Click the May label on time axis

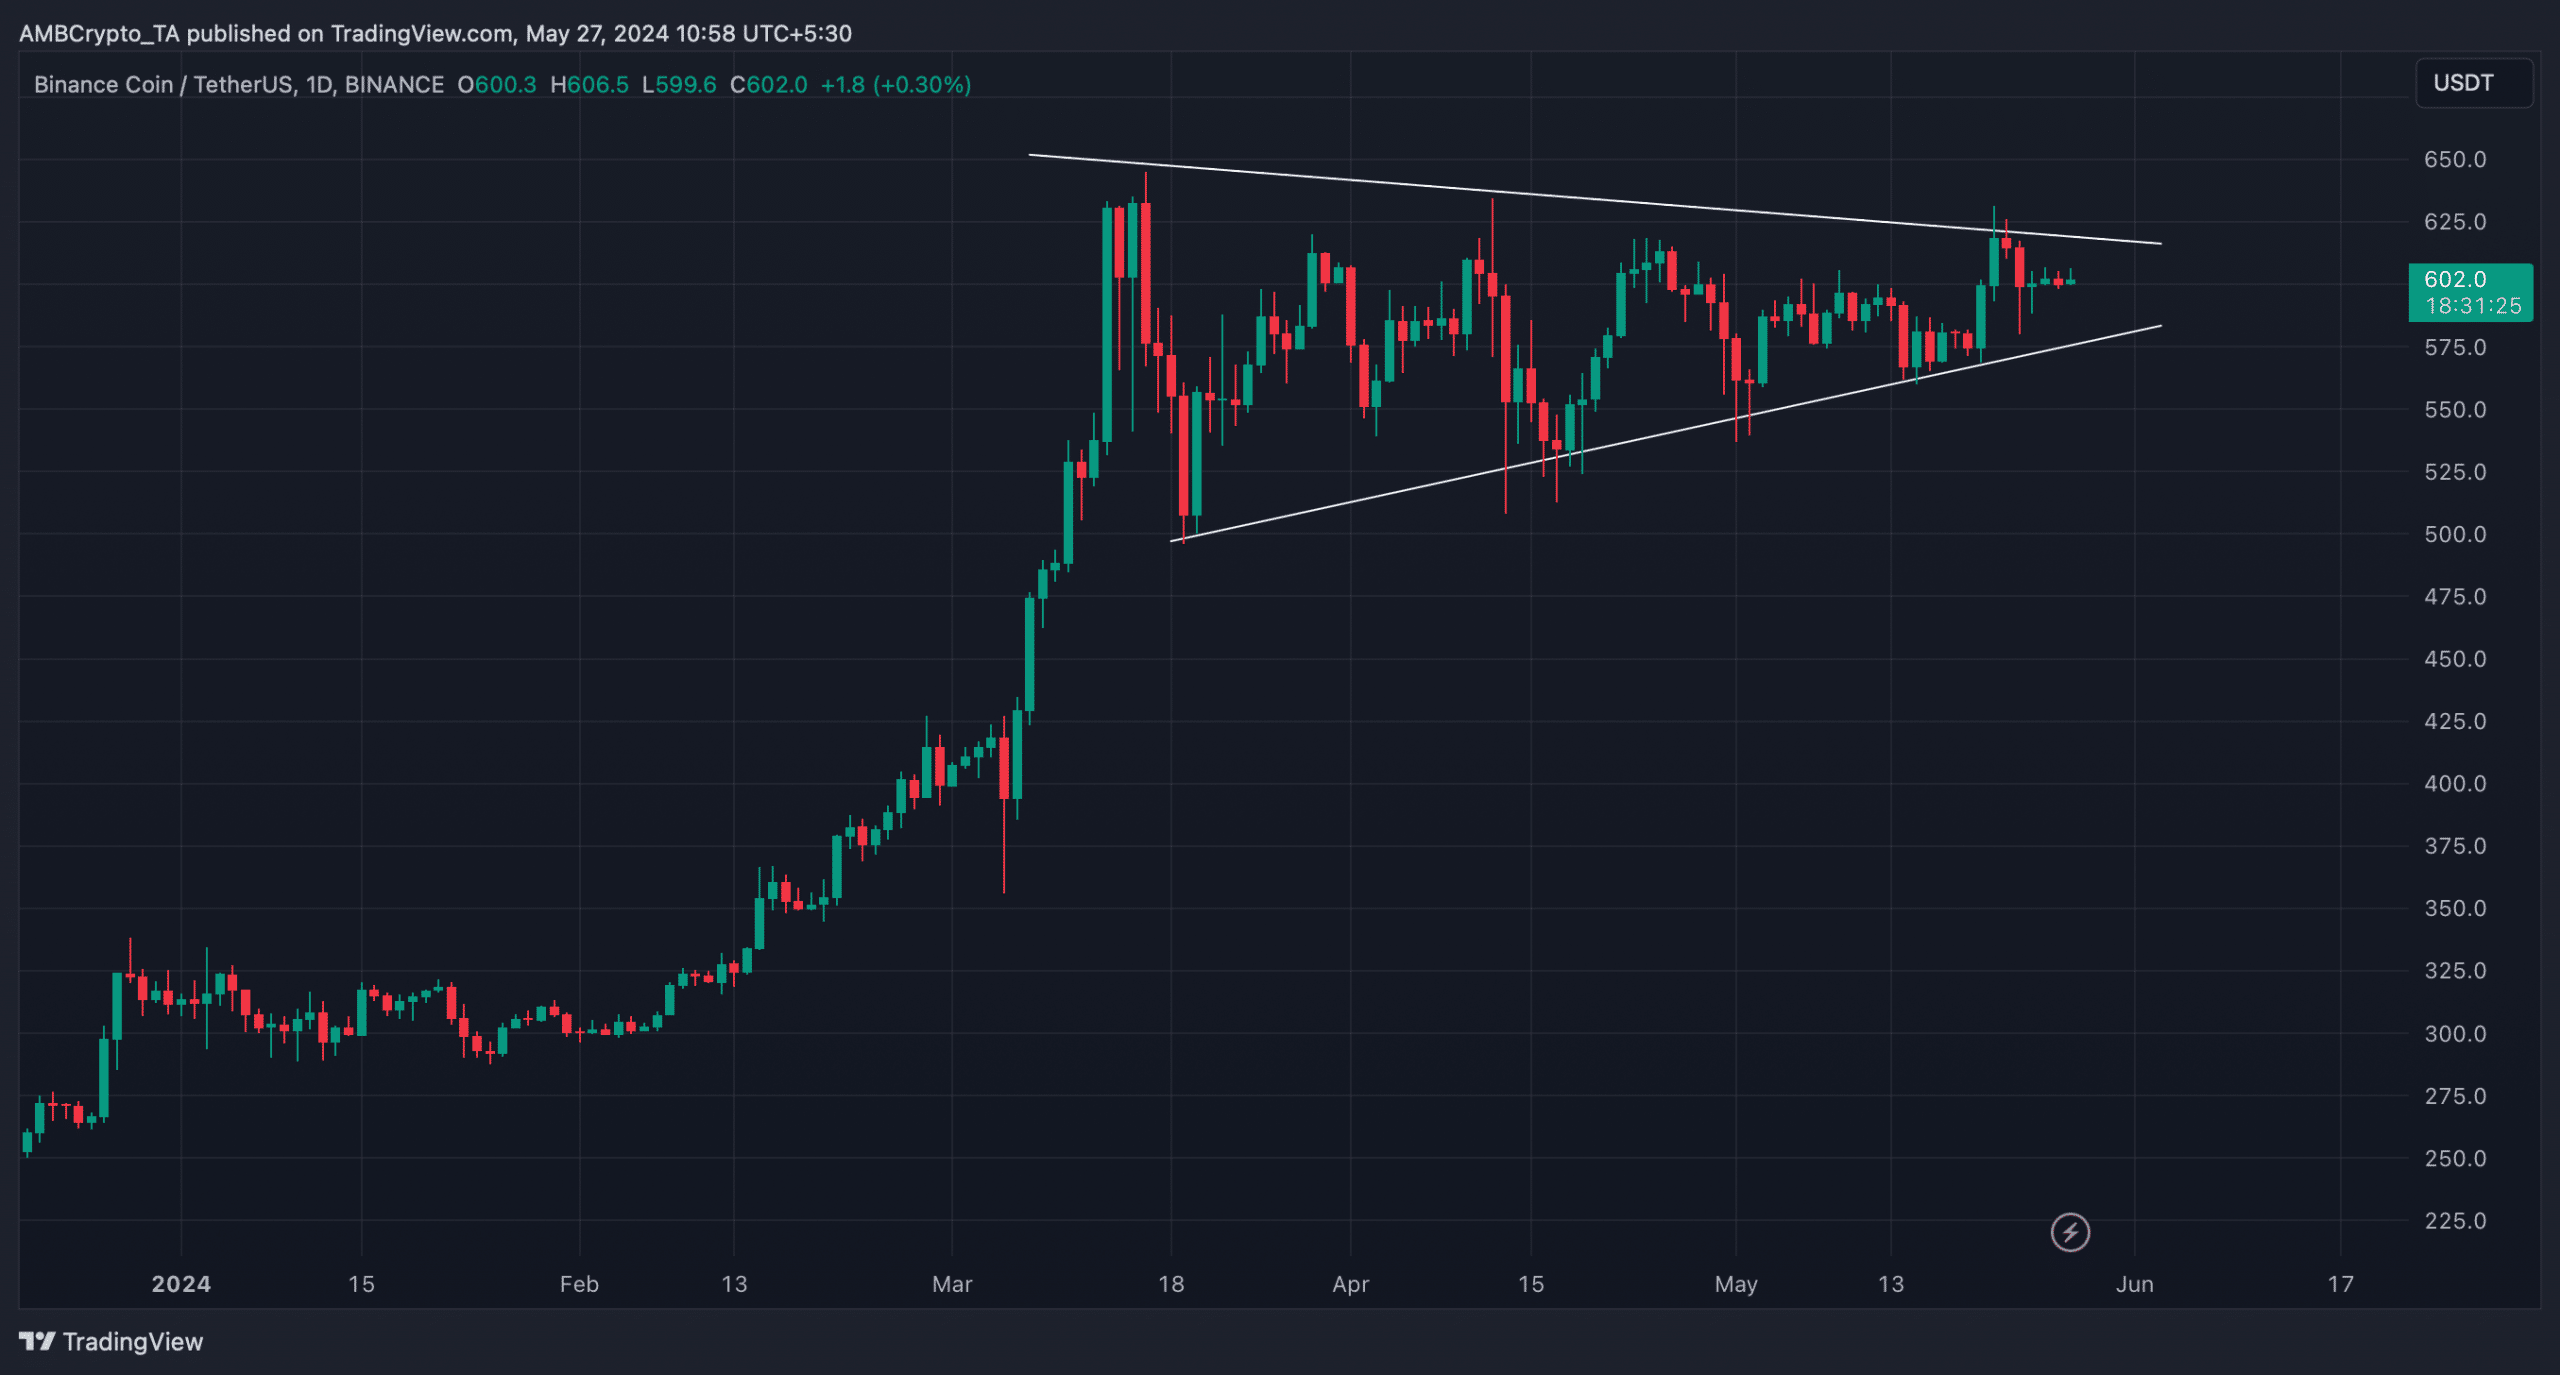coord(1736,1285)
